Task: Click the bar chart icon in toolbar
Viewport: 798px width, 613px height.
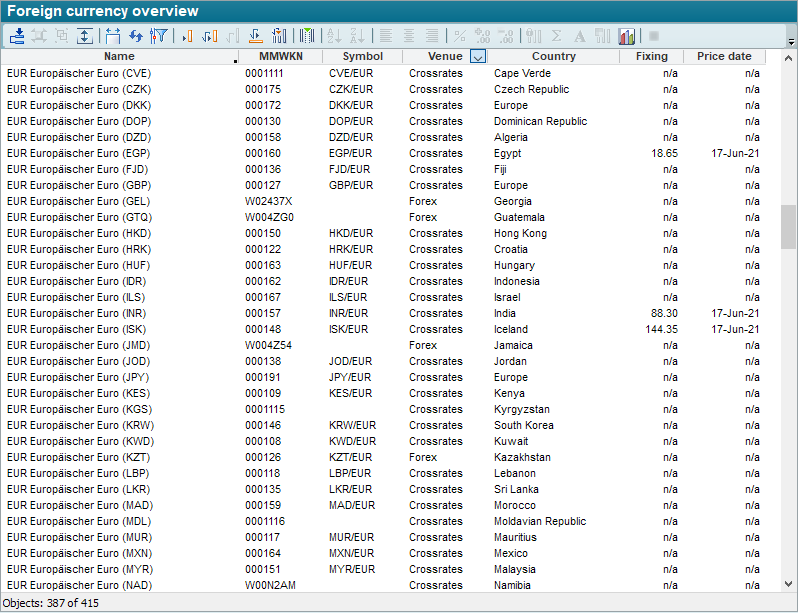Action: point(627,36)
